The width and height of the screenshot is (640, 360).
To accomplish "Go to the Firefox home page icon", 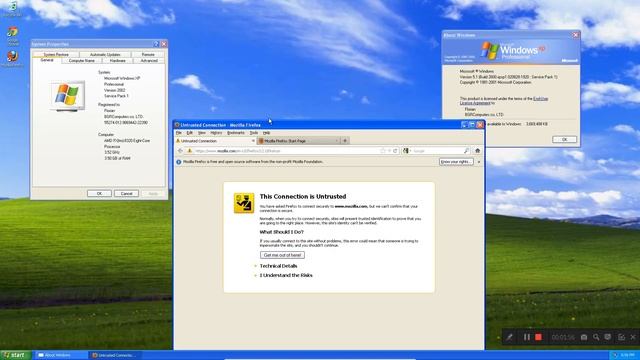I will coord(478,151).
